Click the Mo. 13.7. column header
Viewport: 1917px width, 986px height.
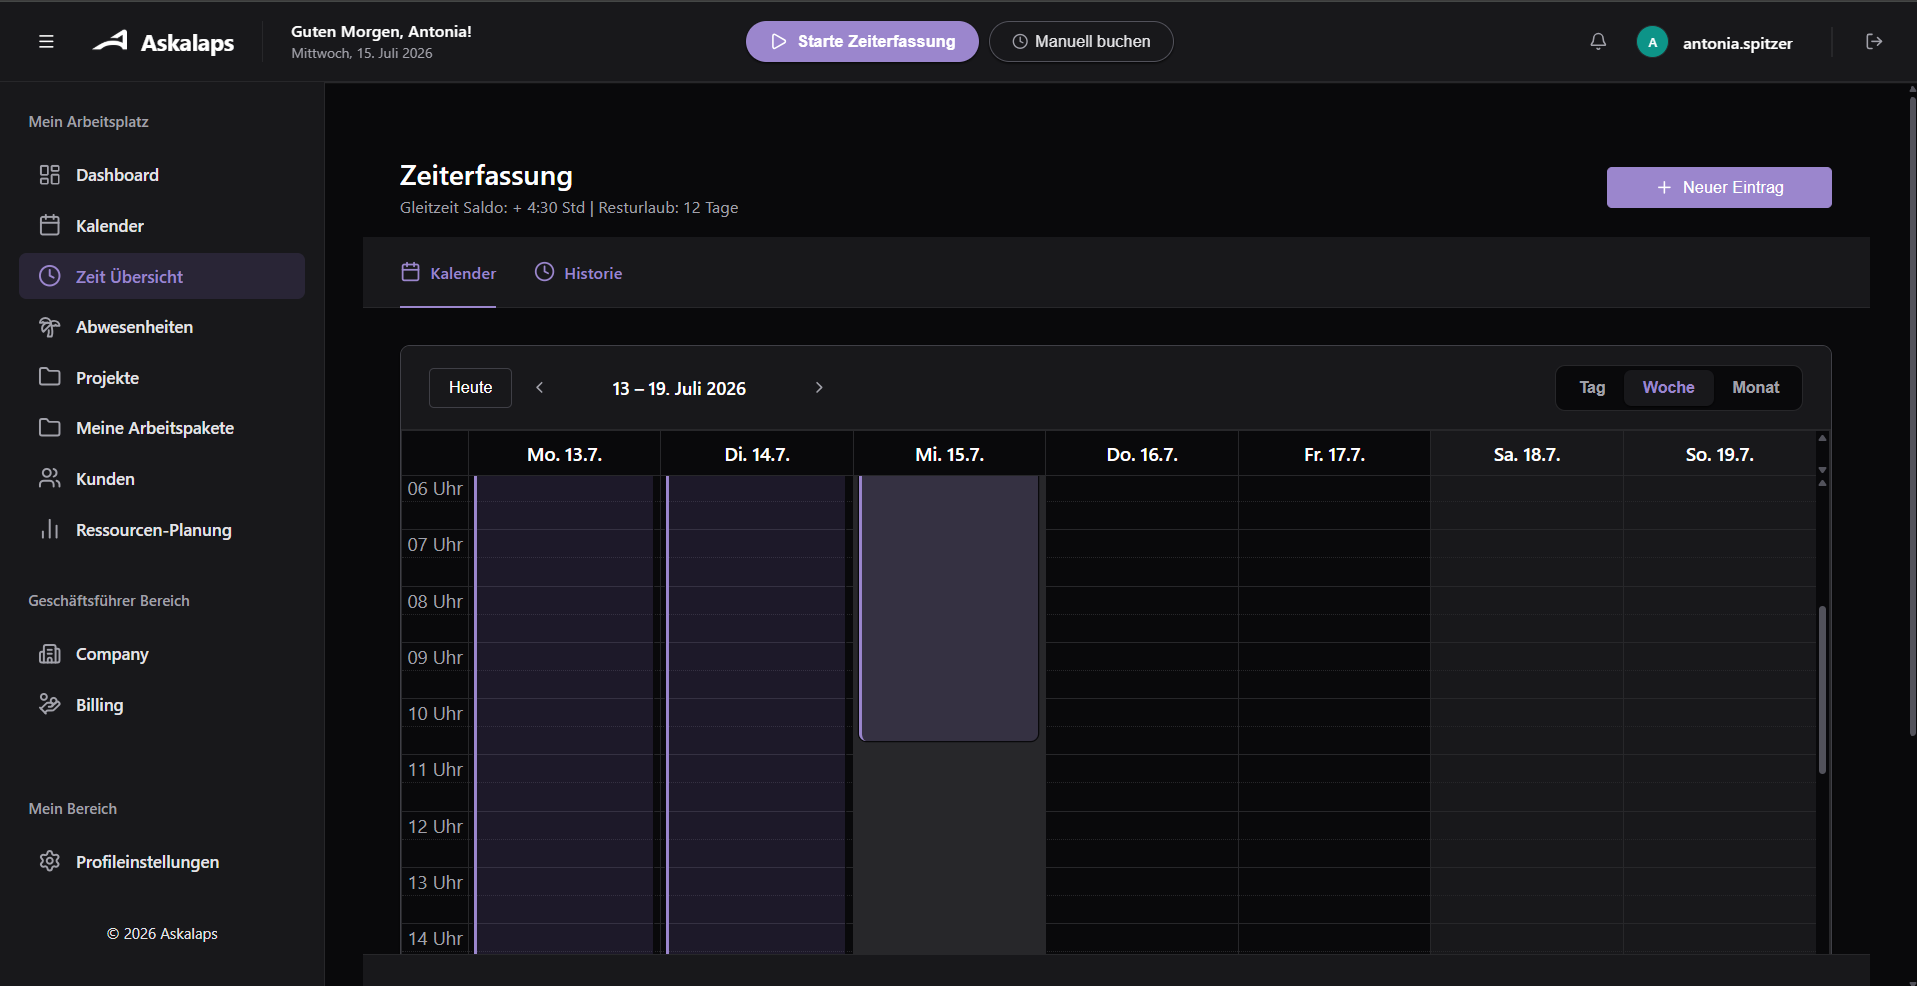tap(565, 455)
